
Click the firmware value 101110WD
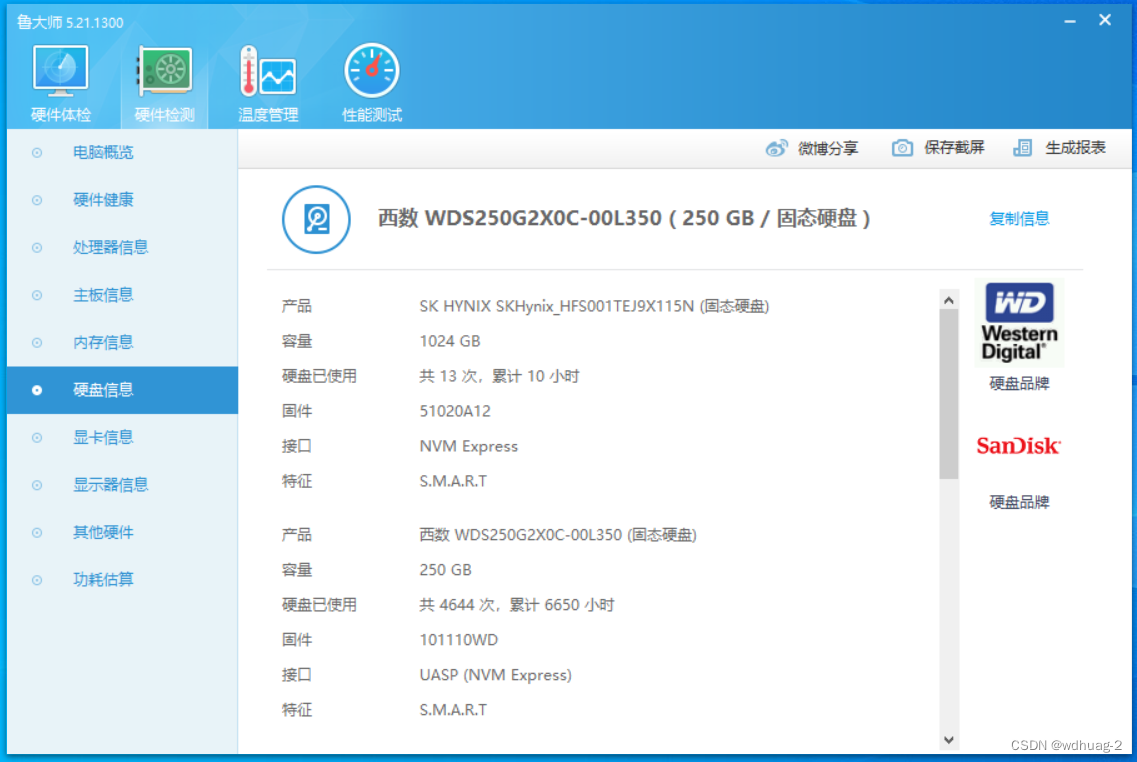click(458, 640)
